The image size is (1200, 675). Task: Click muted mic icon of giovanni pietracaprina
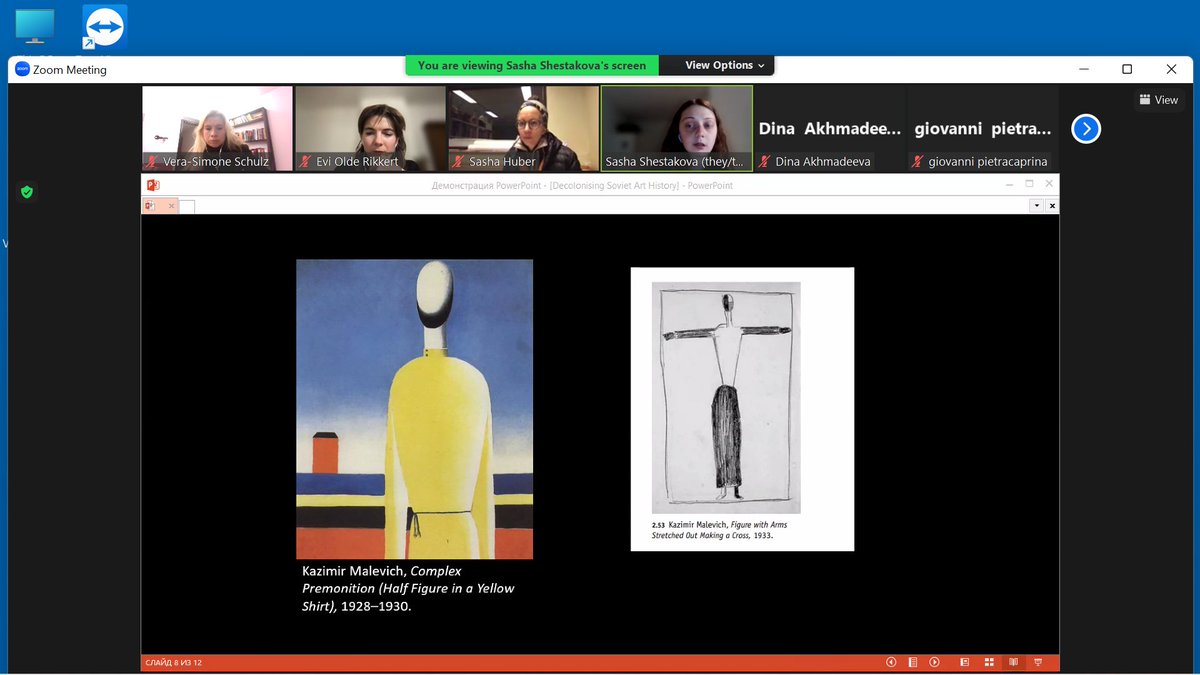tap(918, 161)
